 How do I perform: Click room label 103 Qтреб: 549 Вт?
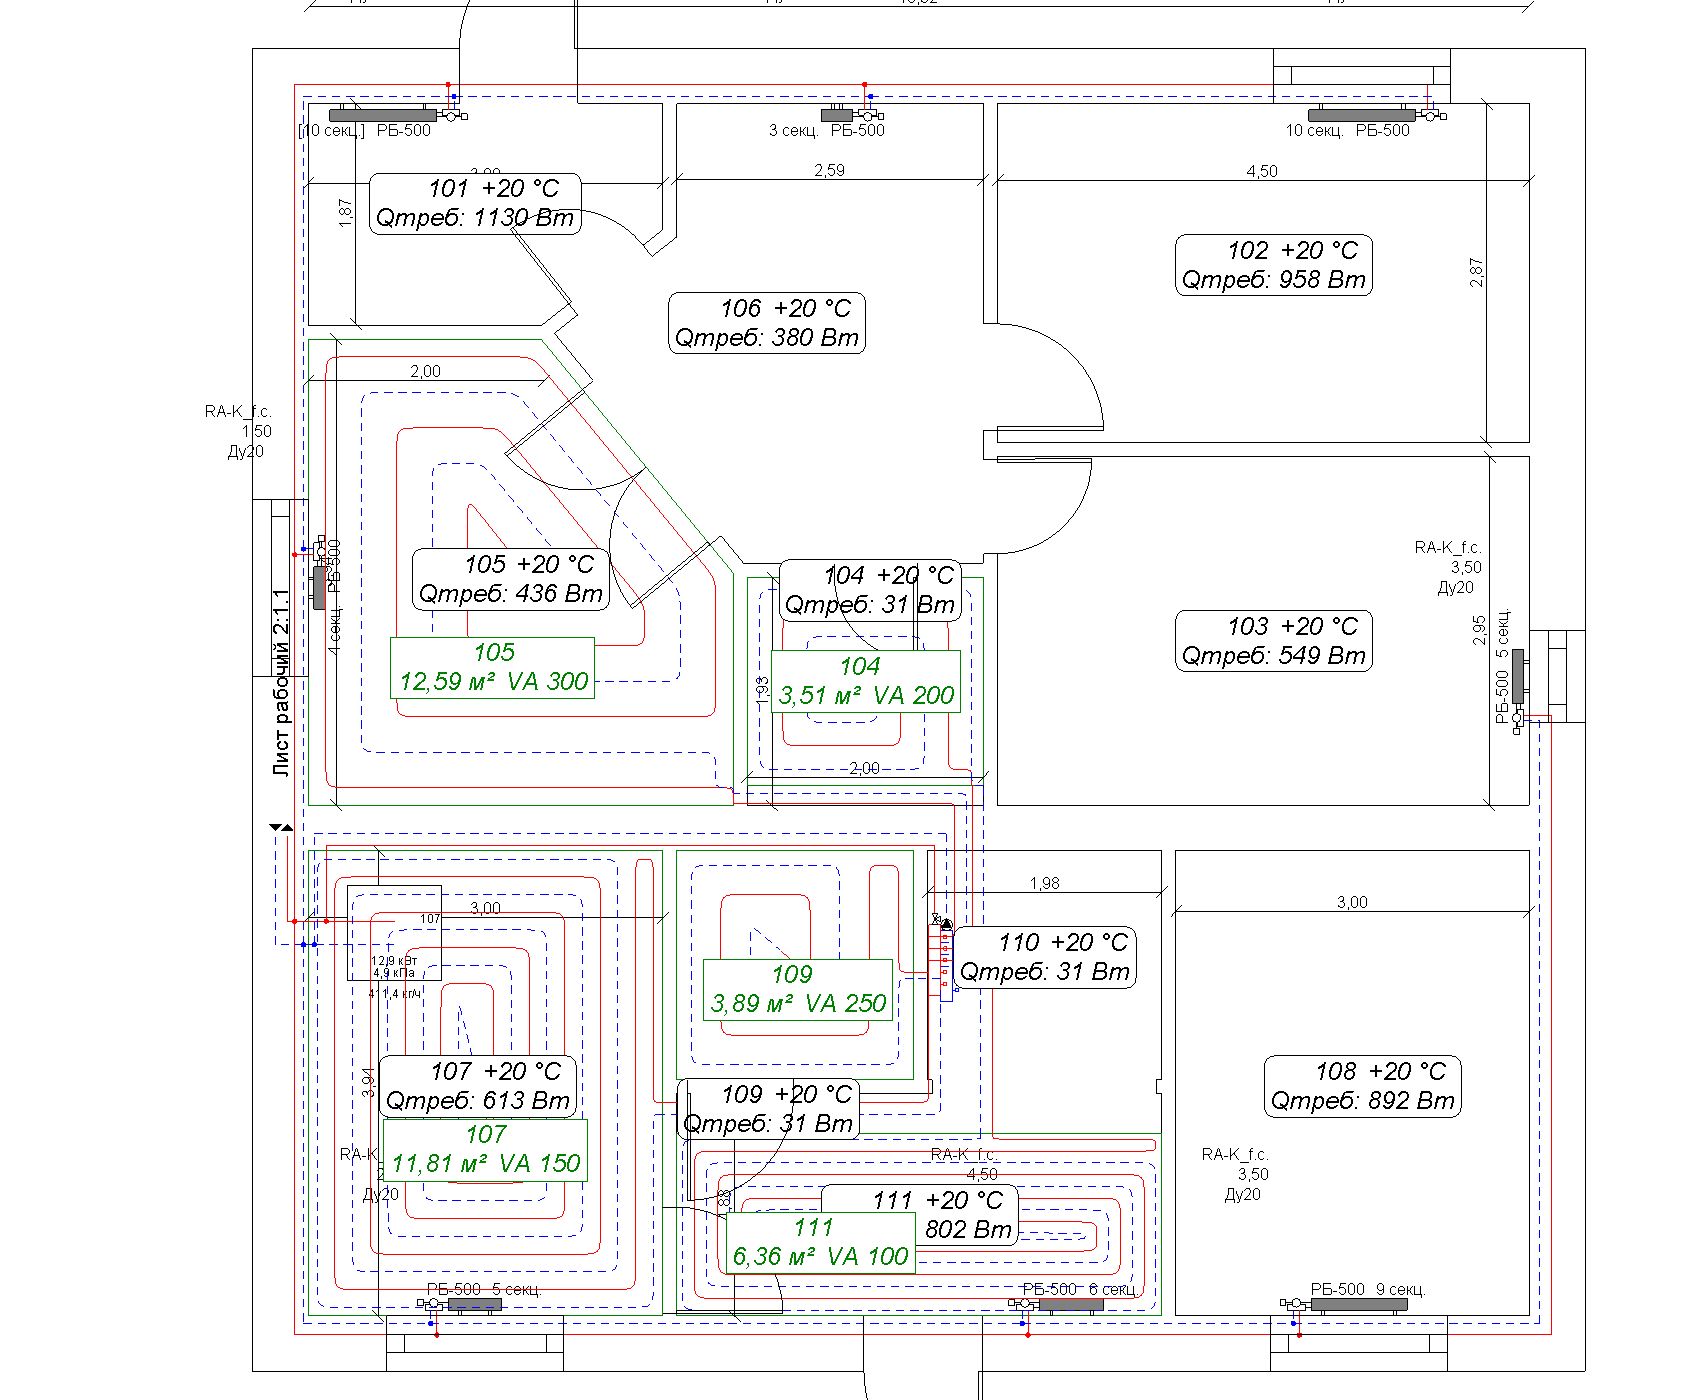(1274, 641)
